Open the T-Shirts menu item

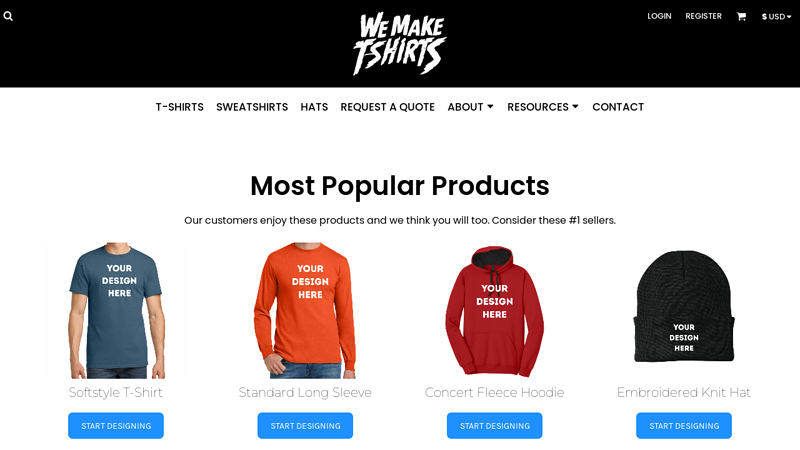(x=180, y=107)
